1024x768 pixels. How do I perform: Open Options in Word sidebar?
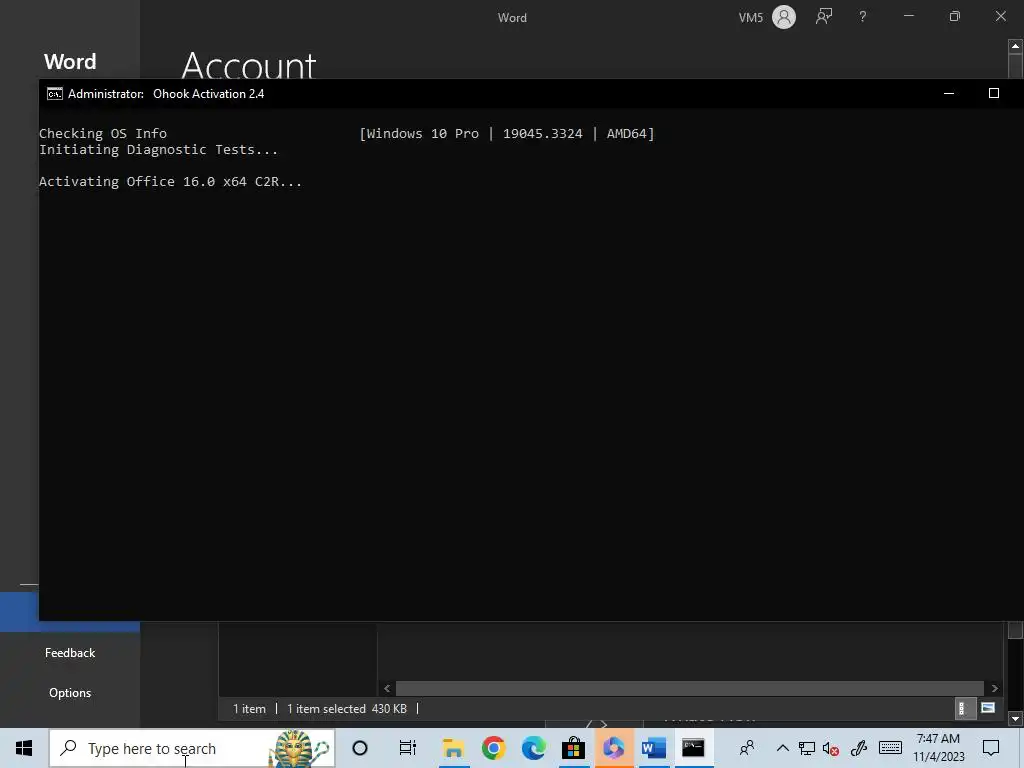[x=70, y=693]
